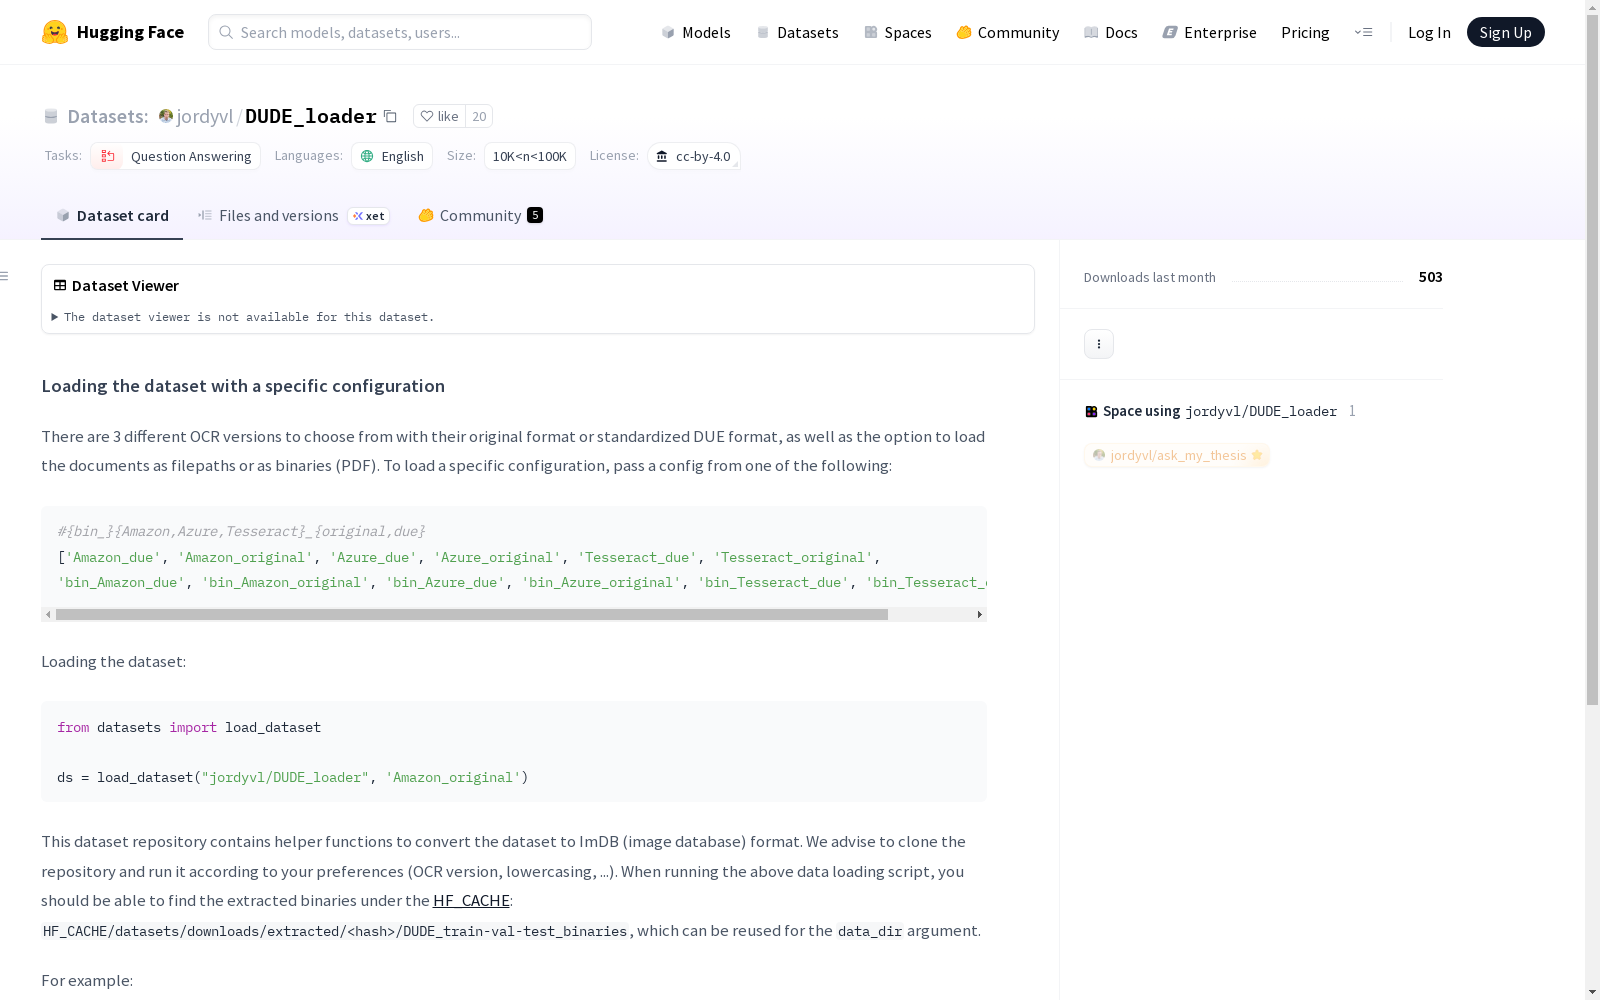Click the Space using icon
This screenshot has width=1600, height=1000.
point(1091,411)
